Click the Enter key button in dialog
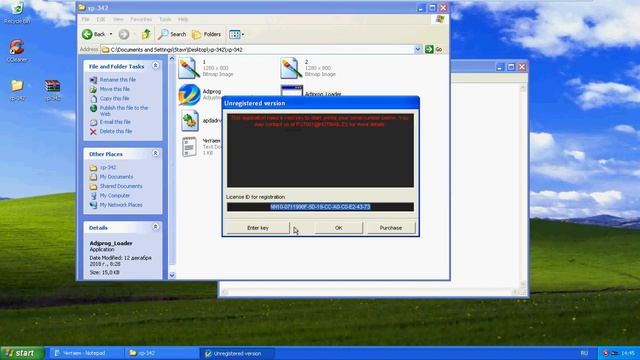Image resolution: width=640 pixels, height=360 pixels. click(258, 228)
